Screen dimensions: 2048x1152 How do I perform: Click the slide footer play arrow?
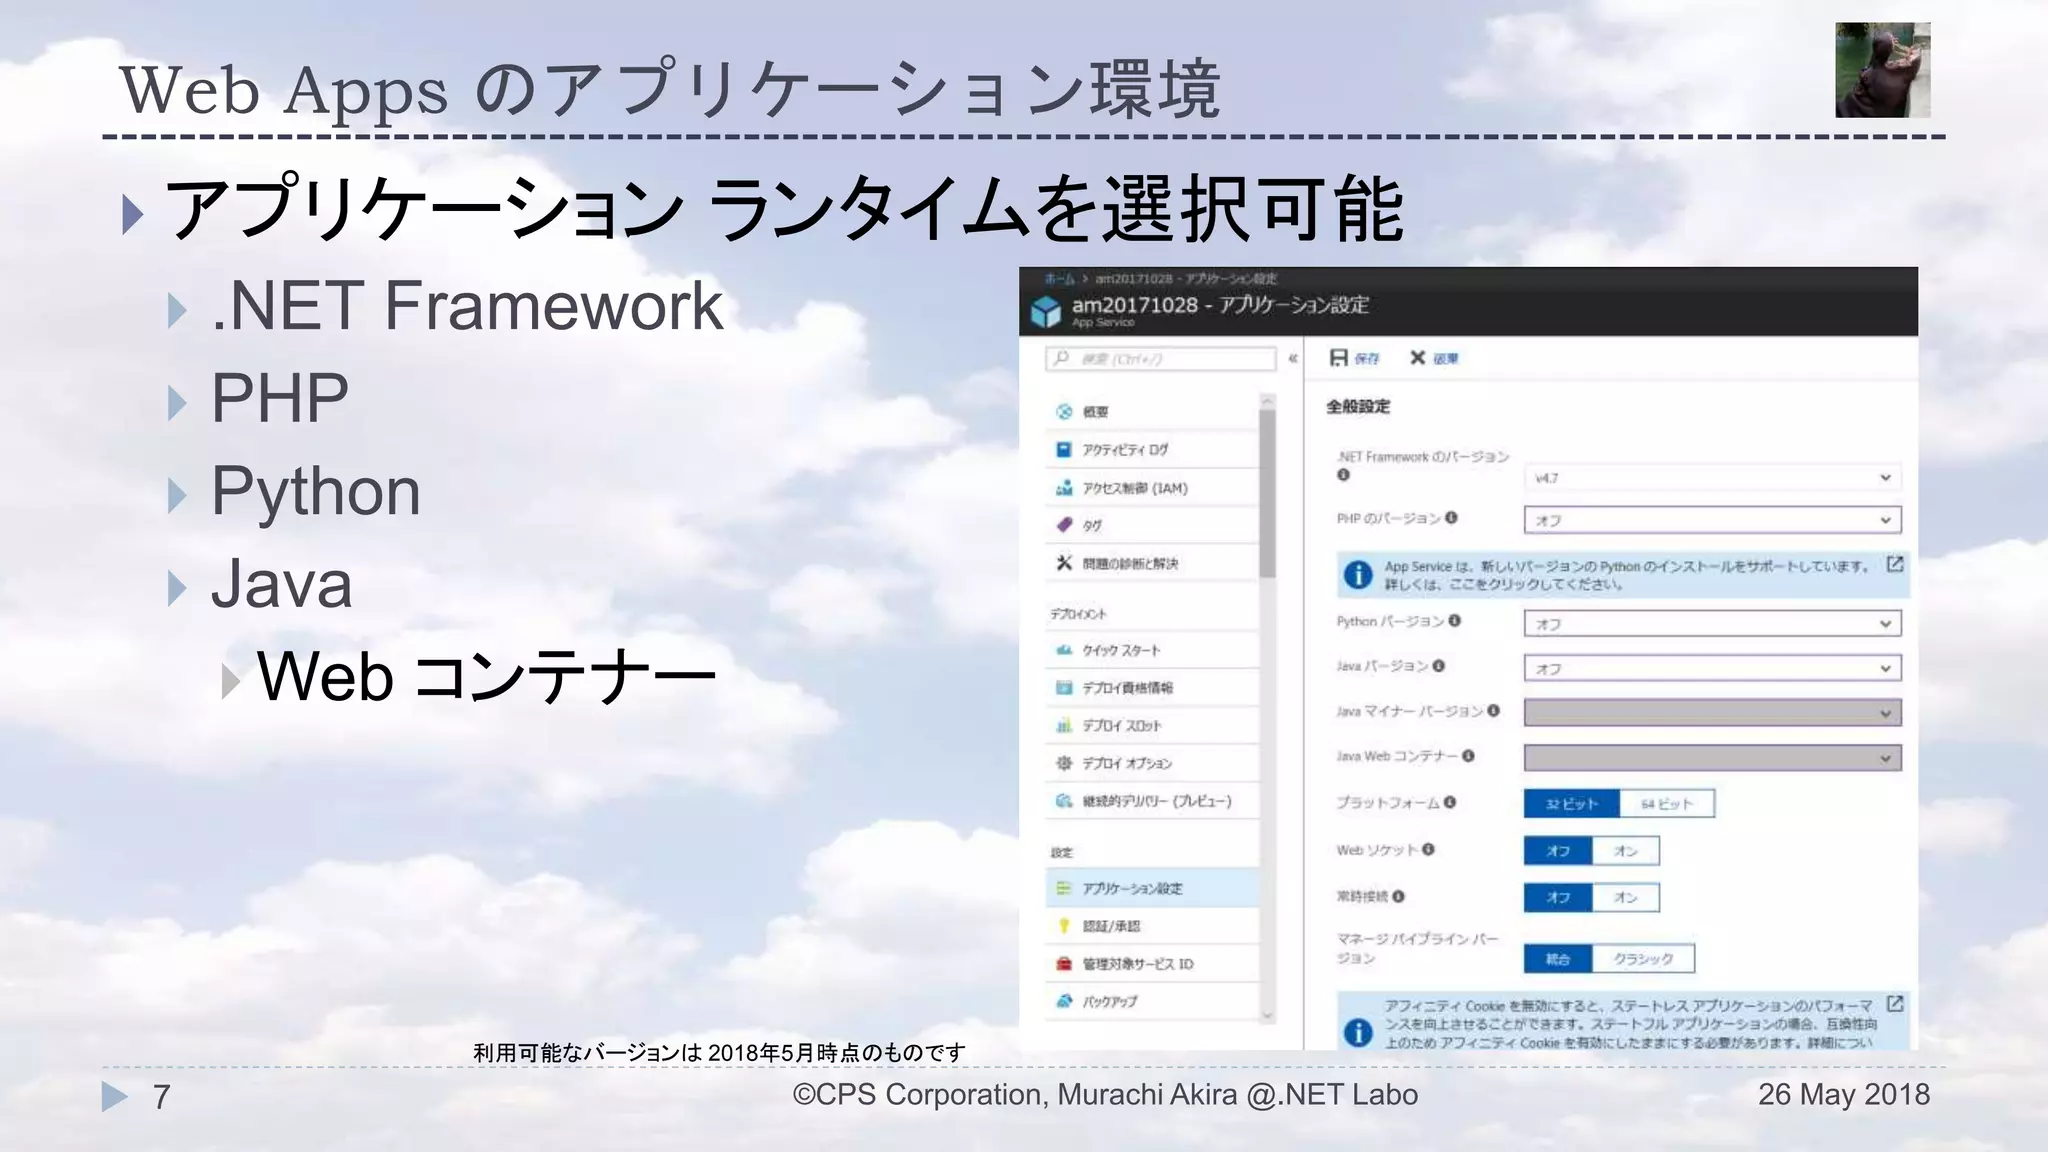click(x=115, y=1096)
